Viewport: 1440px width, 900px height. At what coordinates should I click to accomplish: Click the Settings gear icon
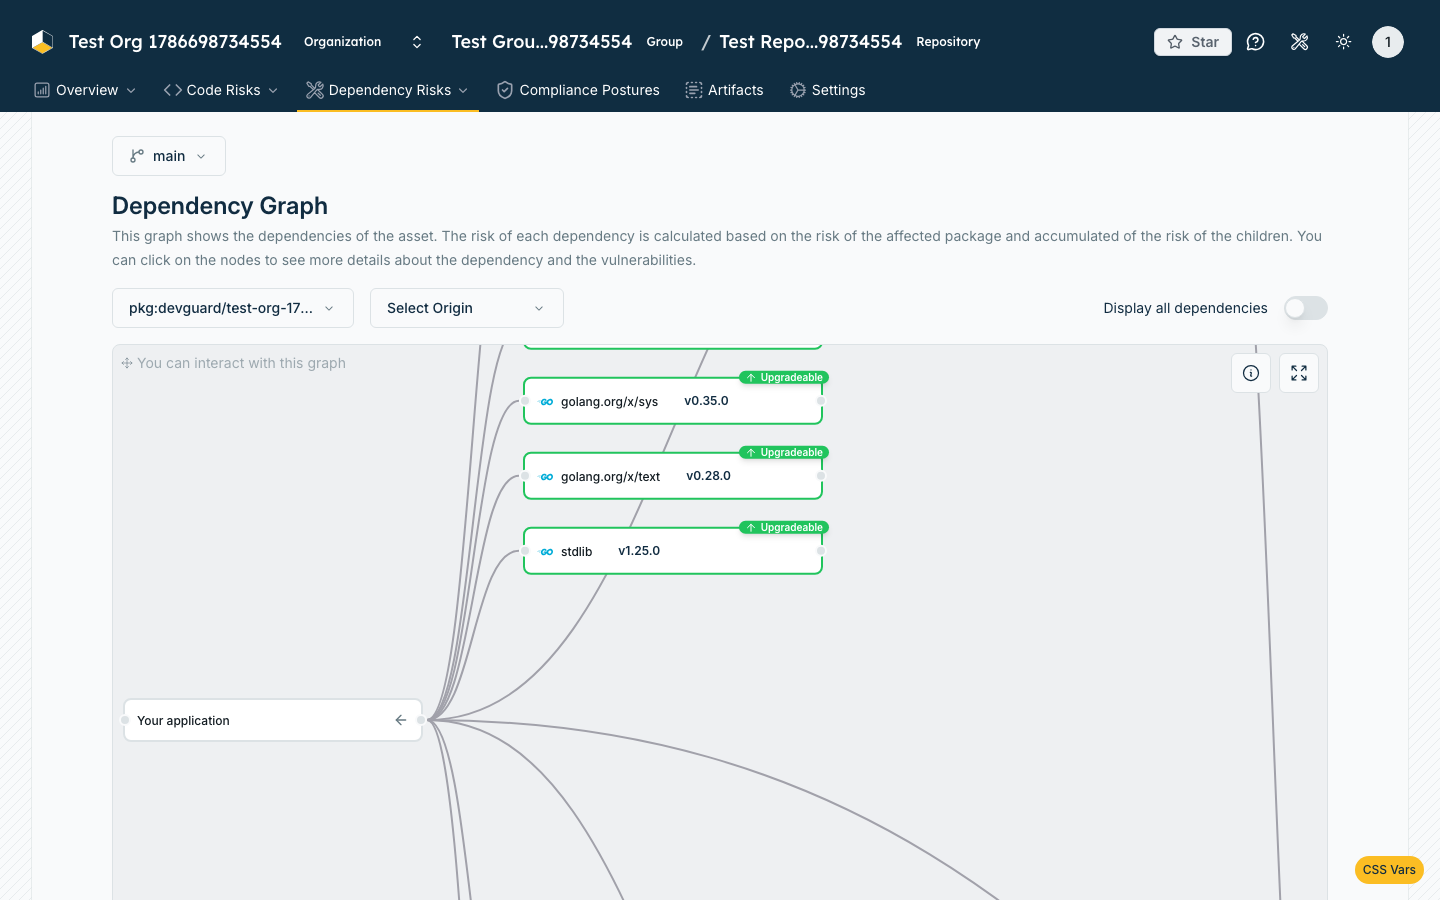(x=798, y=90)
